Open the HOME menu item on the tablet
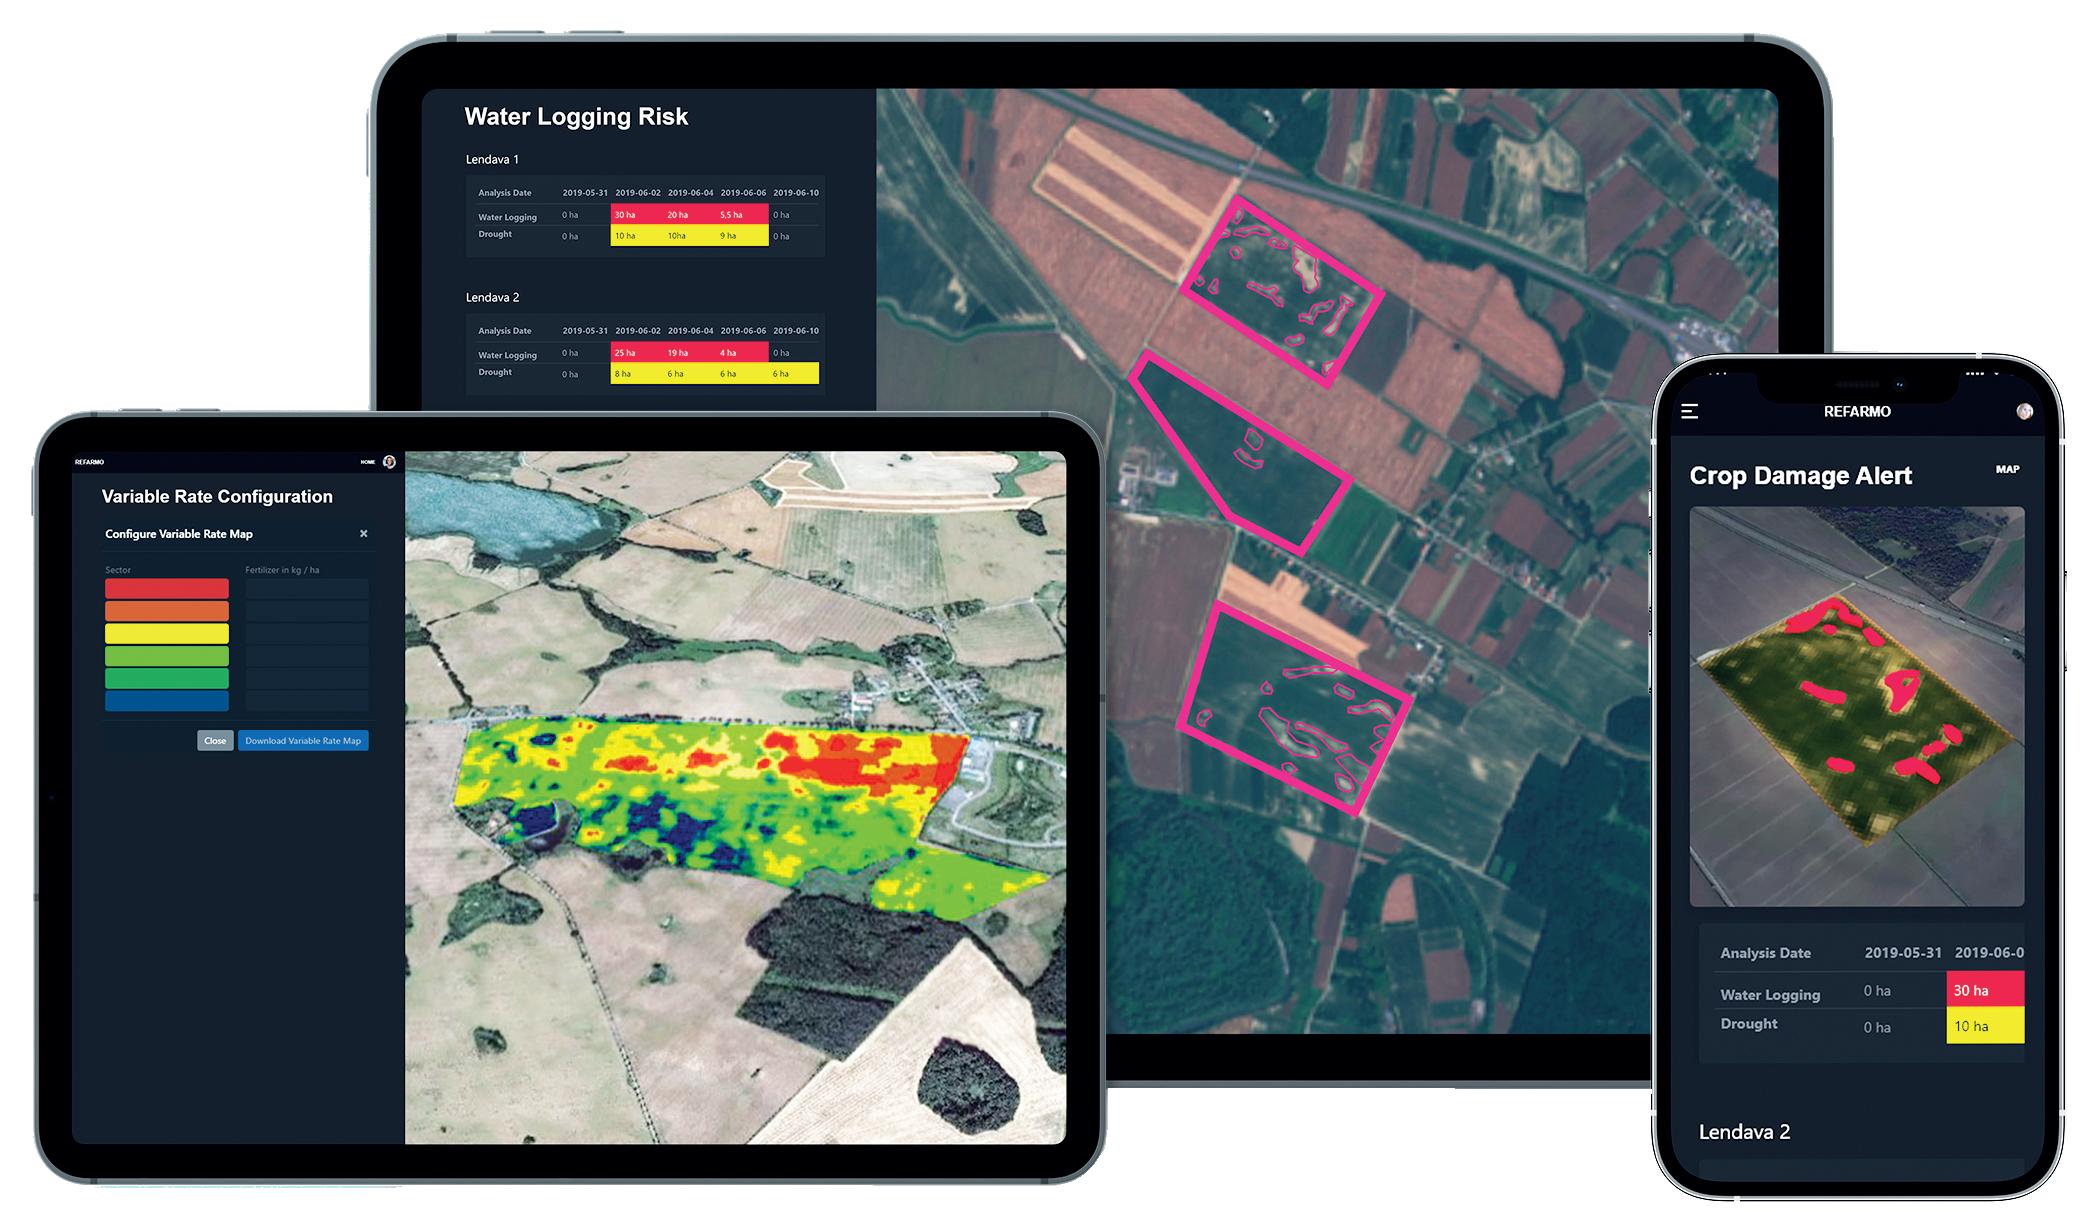 point(367,462)
